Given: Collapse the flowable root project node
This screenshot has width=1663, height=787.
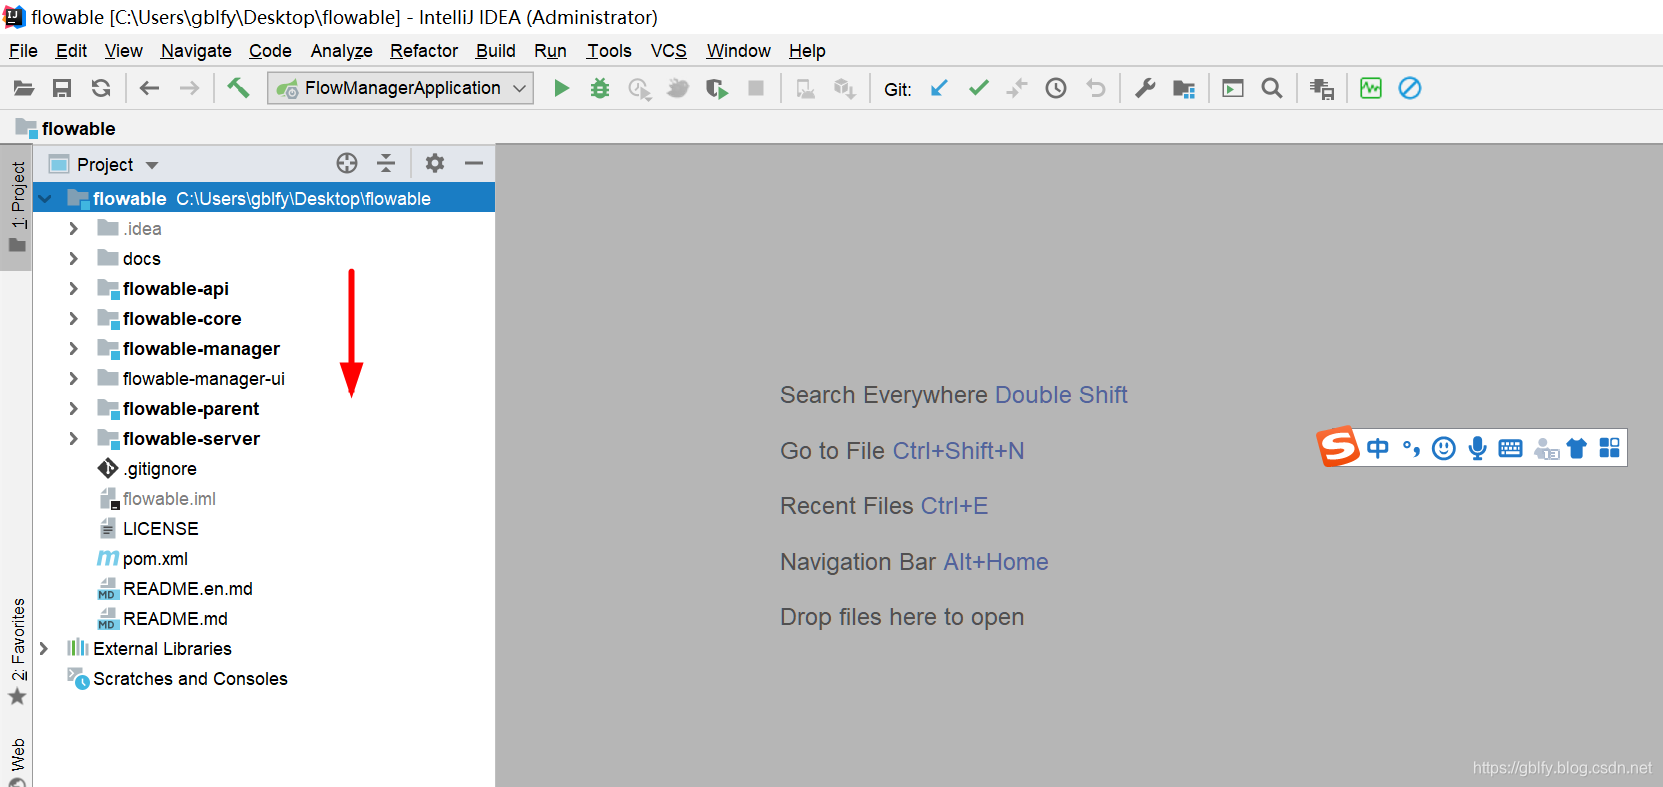Looking at the screenshot, I should coord(45,199).
